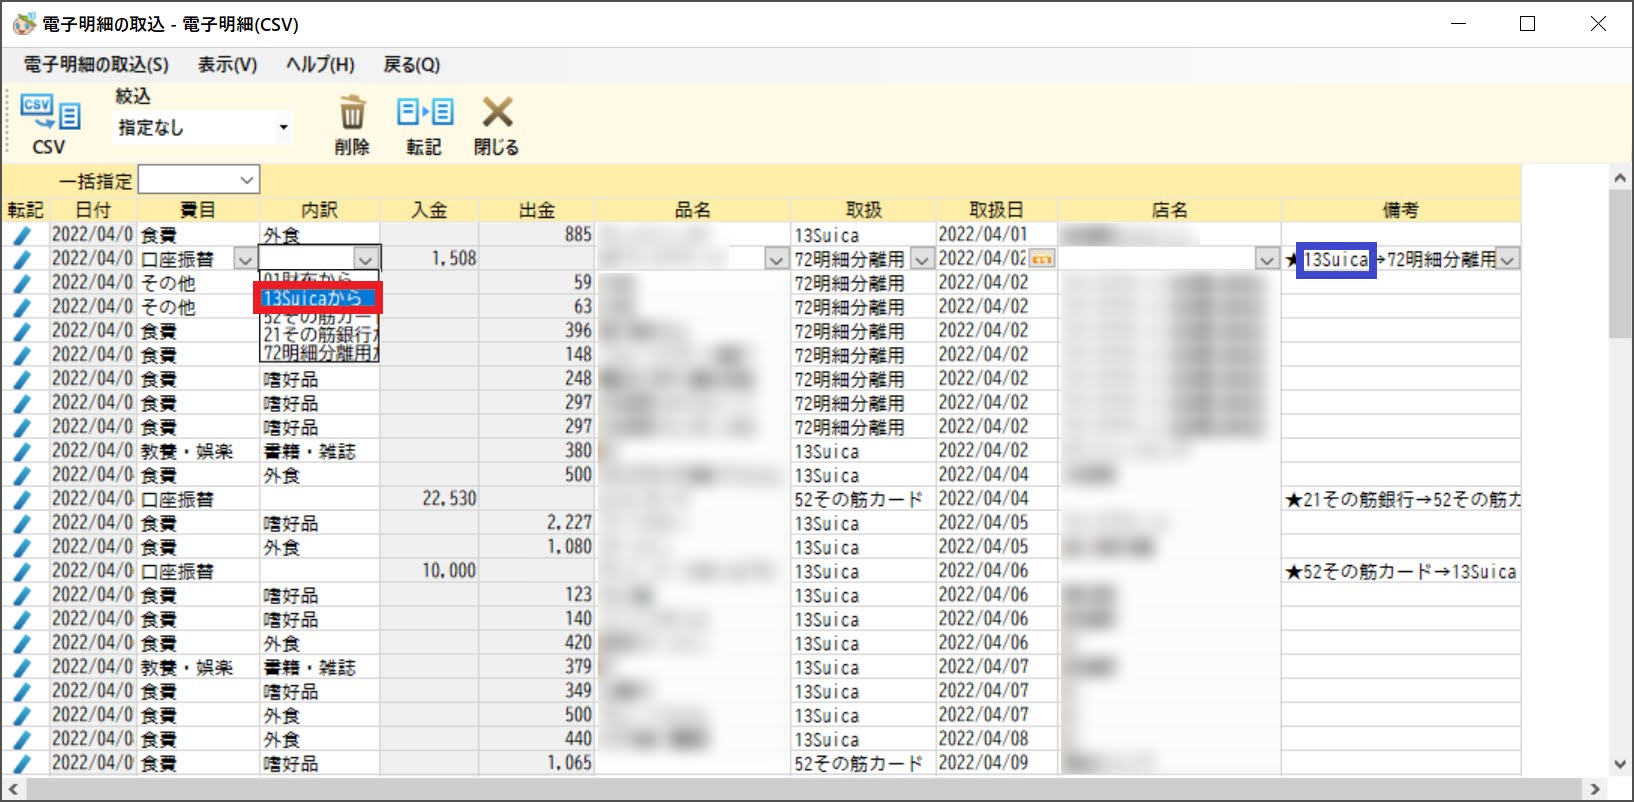Click the horizontal scrollbar left arrow
The width and height of the screenshot is (1634, 802).
pyautogui.click(x=12, y=789)
